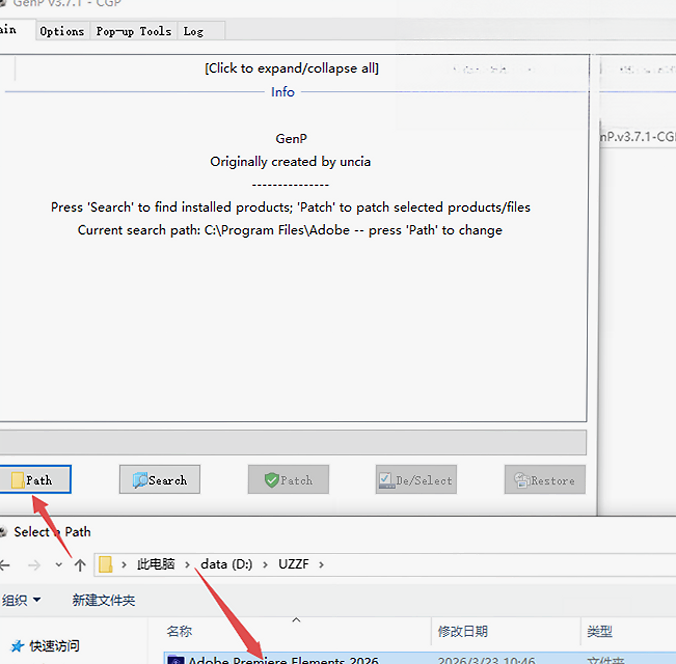Open the Options tab in GenP
676x664 pixels.
[x=62, y=31]
